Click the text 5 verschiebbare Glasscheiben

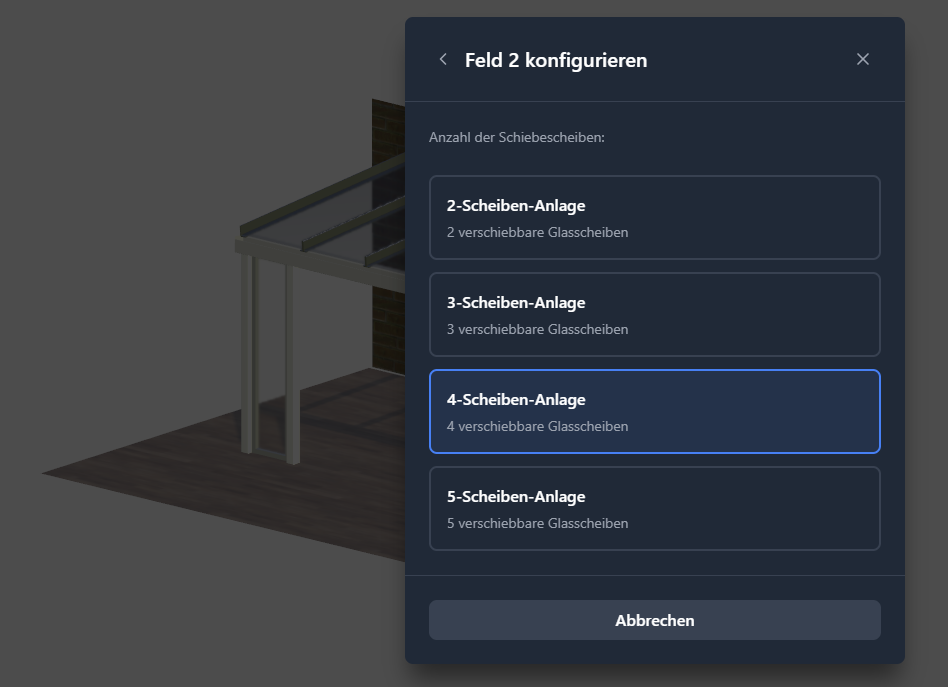(537, 523)
